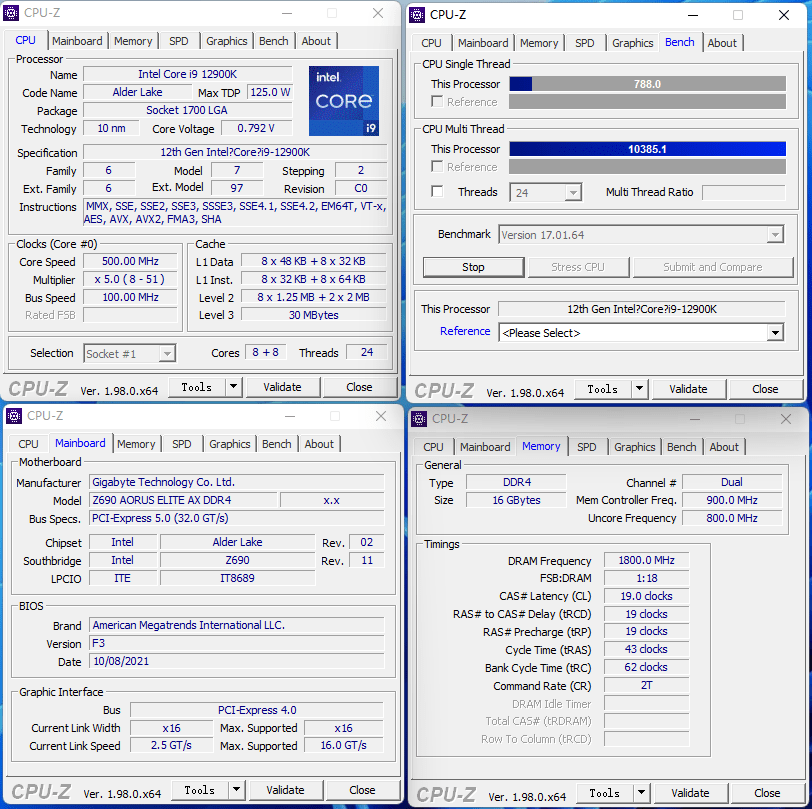Click the Core Voltage value 0.792 V
This screenshot has height=809, width=812.
point(256,128)
